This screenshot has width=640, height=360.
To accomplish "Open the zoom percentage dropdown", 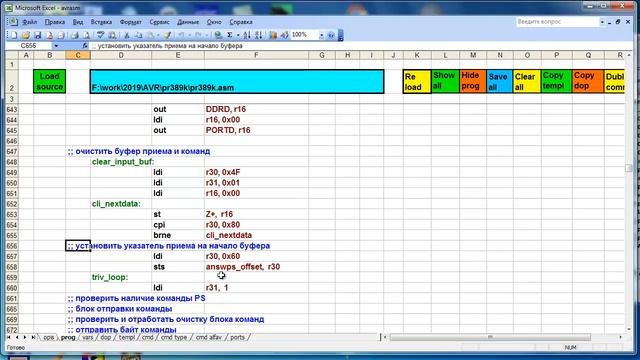I will 322,36.
